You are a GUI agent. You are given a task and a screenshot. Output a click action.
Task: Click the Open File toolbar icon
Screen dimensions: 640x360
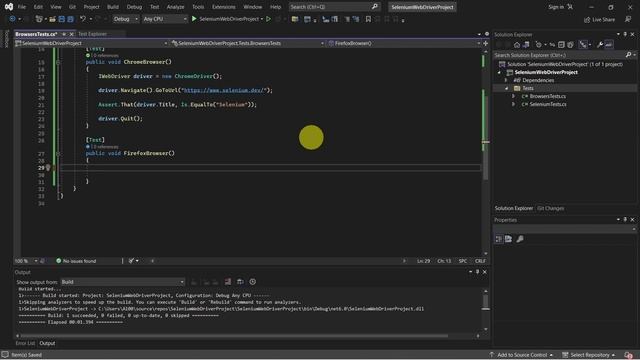pyautogui.click(x=52, y=19)
